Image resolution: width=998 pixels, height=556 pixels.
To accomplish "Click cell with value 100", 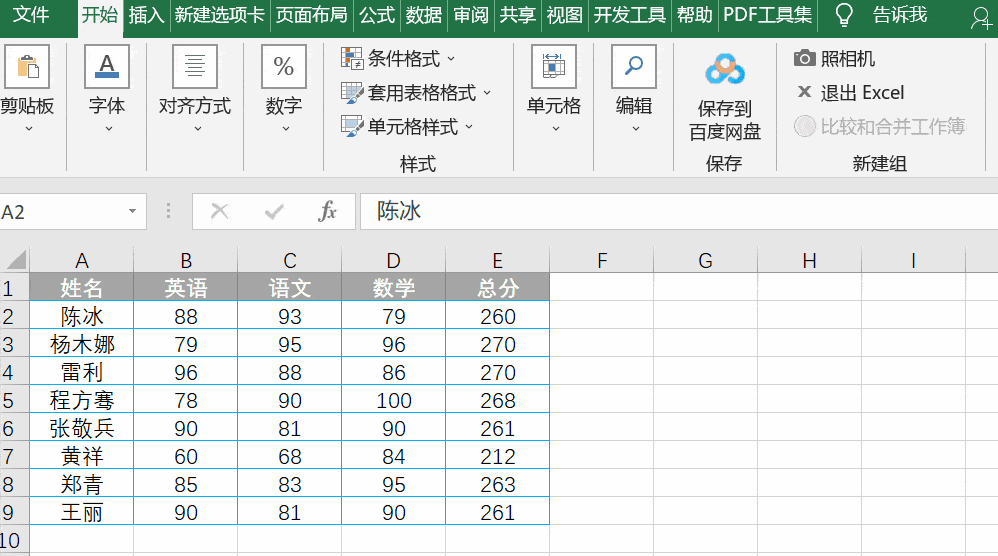I will pyautogui.click(x=394, y=400).
